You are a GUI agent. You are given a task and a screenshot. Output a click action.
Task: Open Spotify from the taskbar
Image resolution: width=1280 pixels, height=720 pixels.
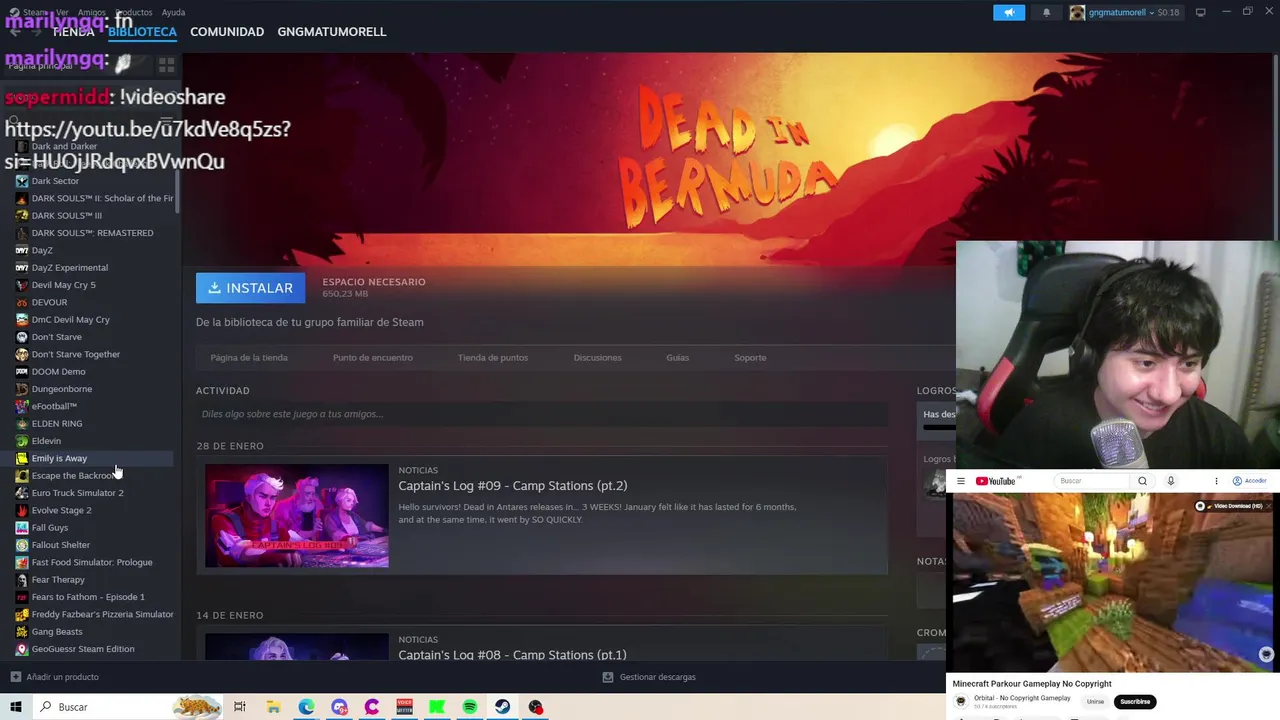tap(470, 707)
